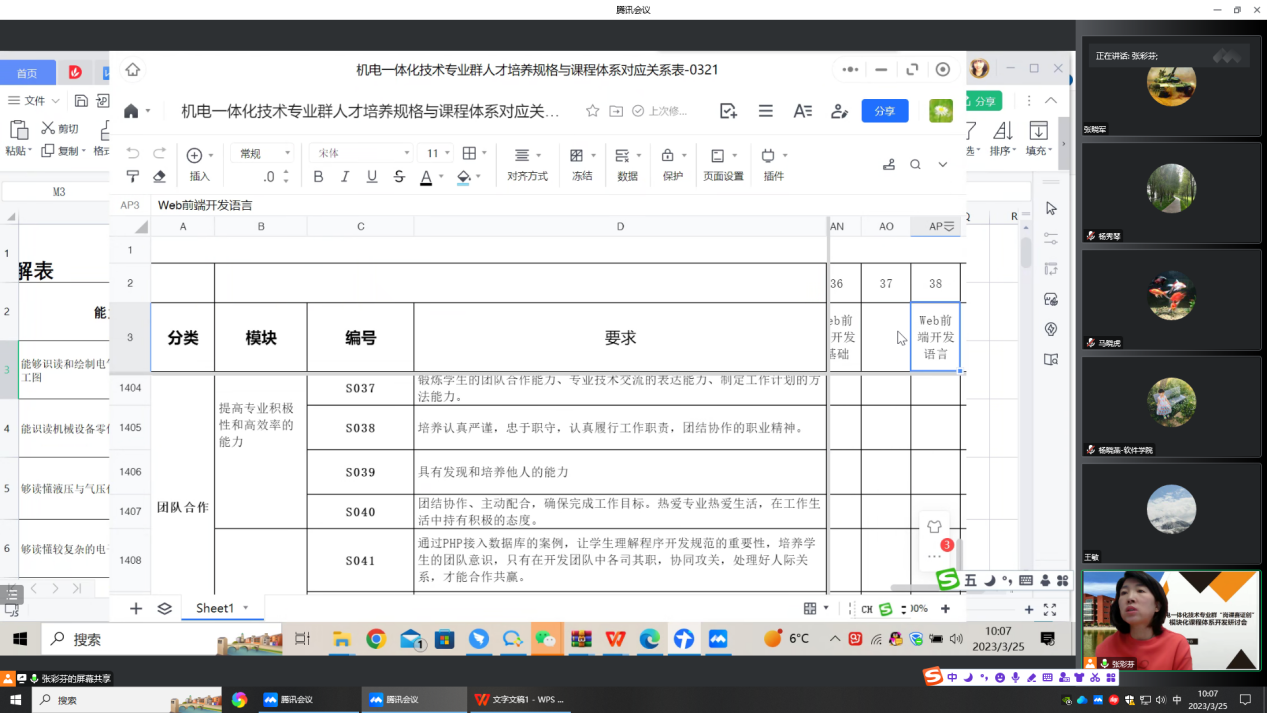This screenshot has height=713, width=1267.
Task: Select the format painter tool
Action: point(133,177)
